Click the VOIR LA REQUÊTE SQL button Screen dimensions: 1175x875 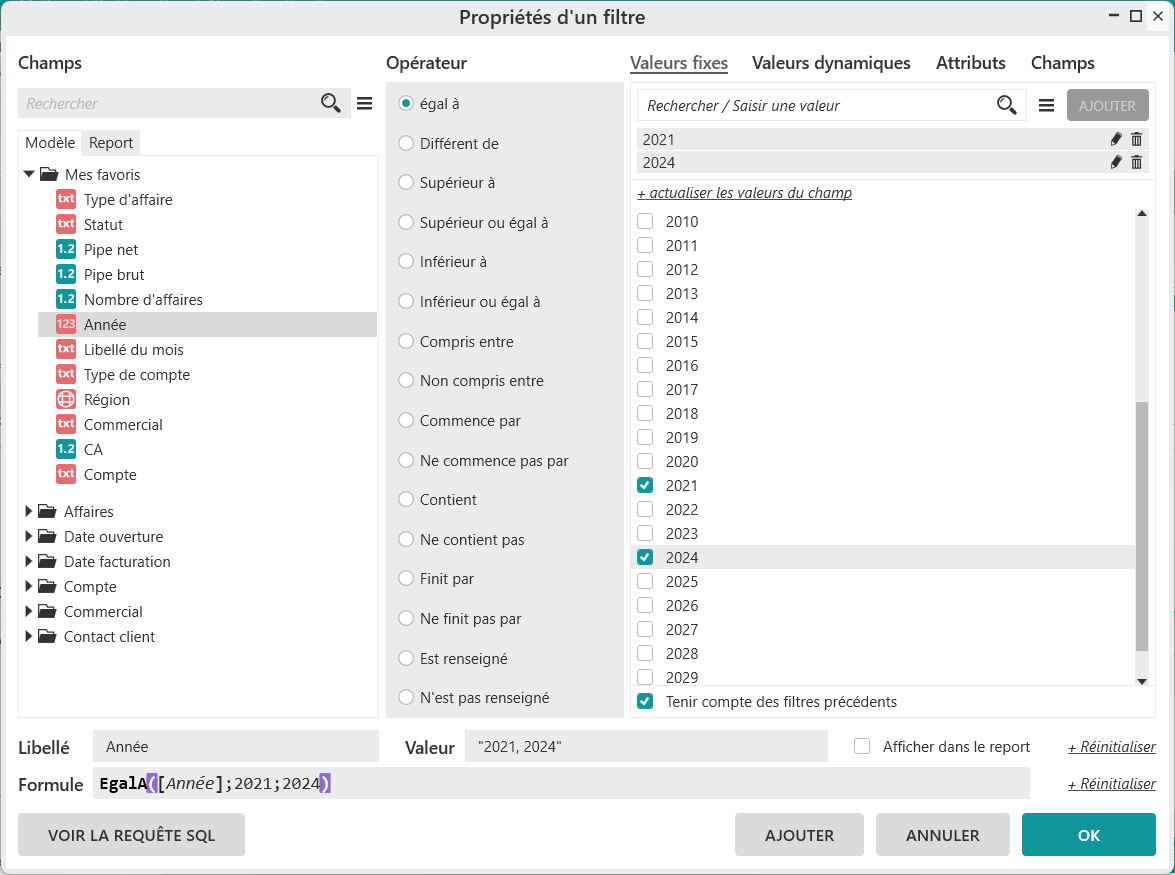click(x=131, y=835)
